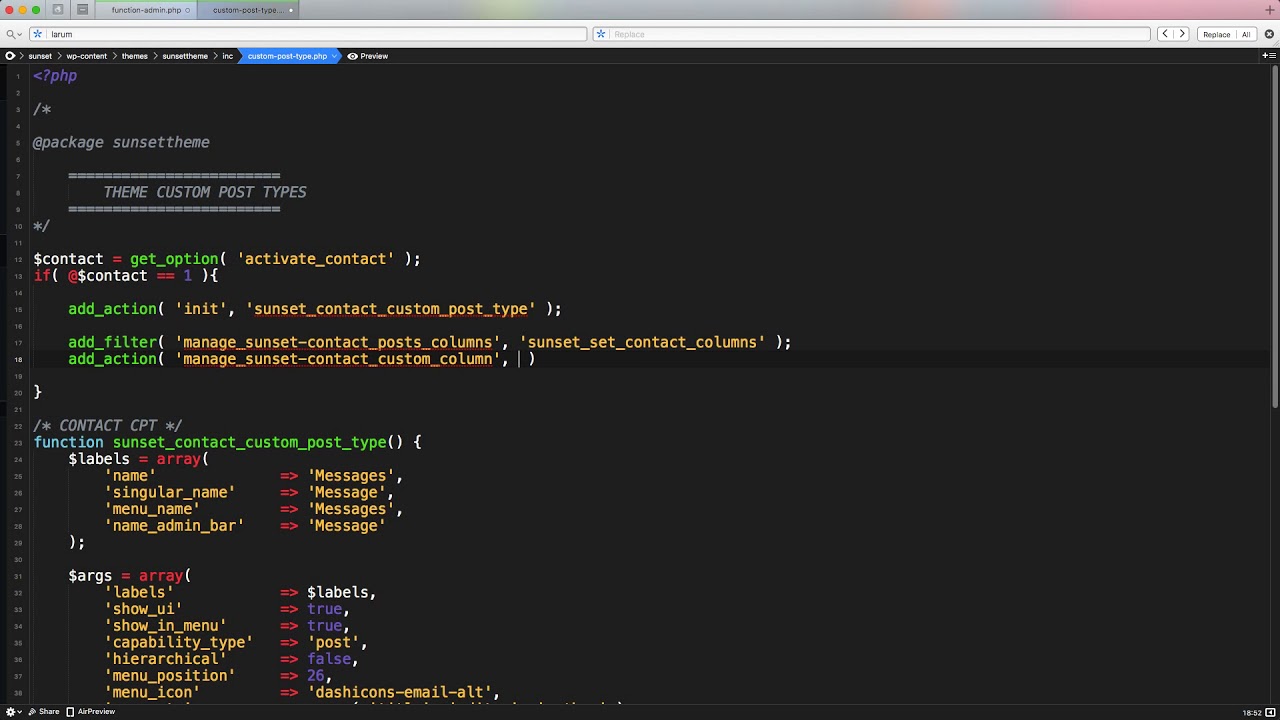Click the 'menu_name' array key
Screen dimensions: 1280x720
(x=152, y=509)
